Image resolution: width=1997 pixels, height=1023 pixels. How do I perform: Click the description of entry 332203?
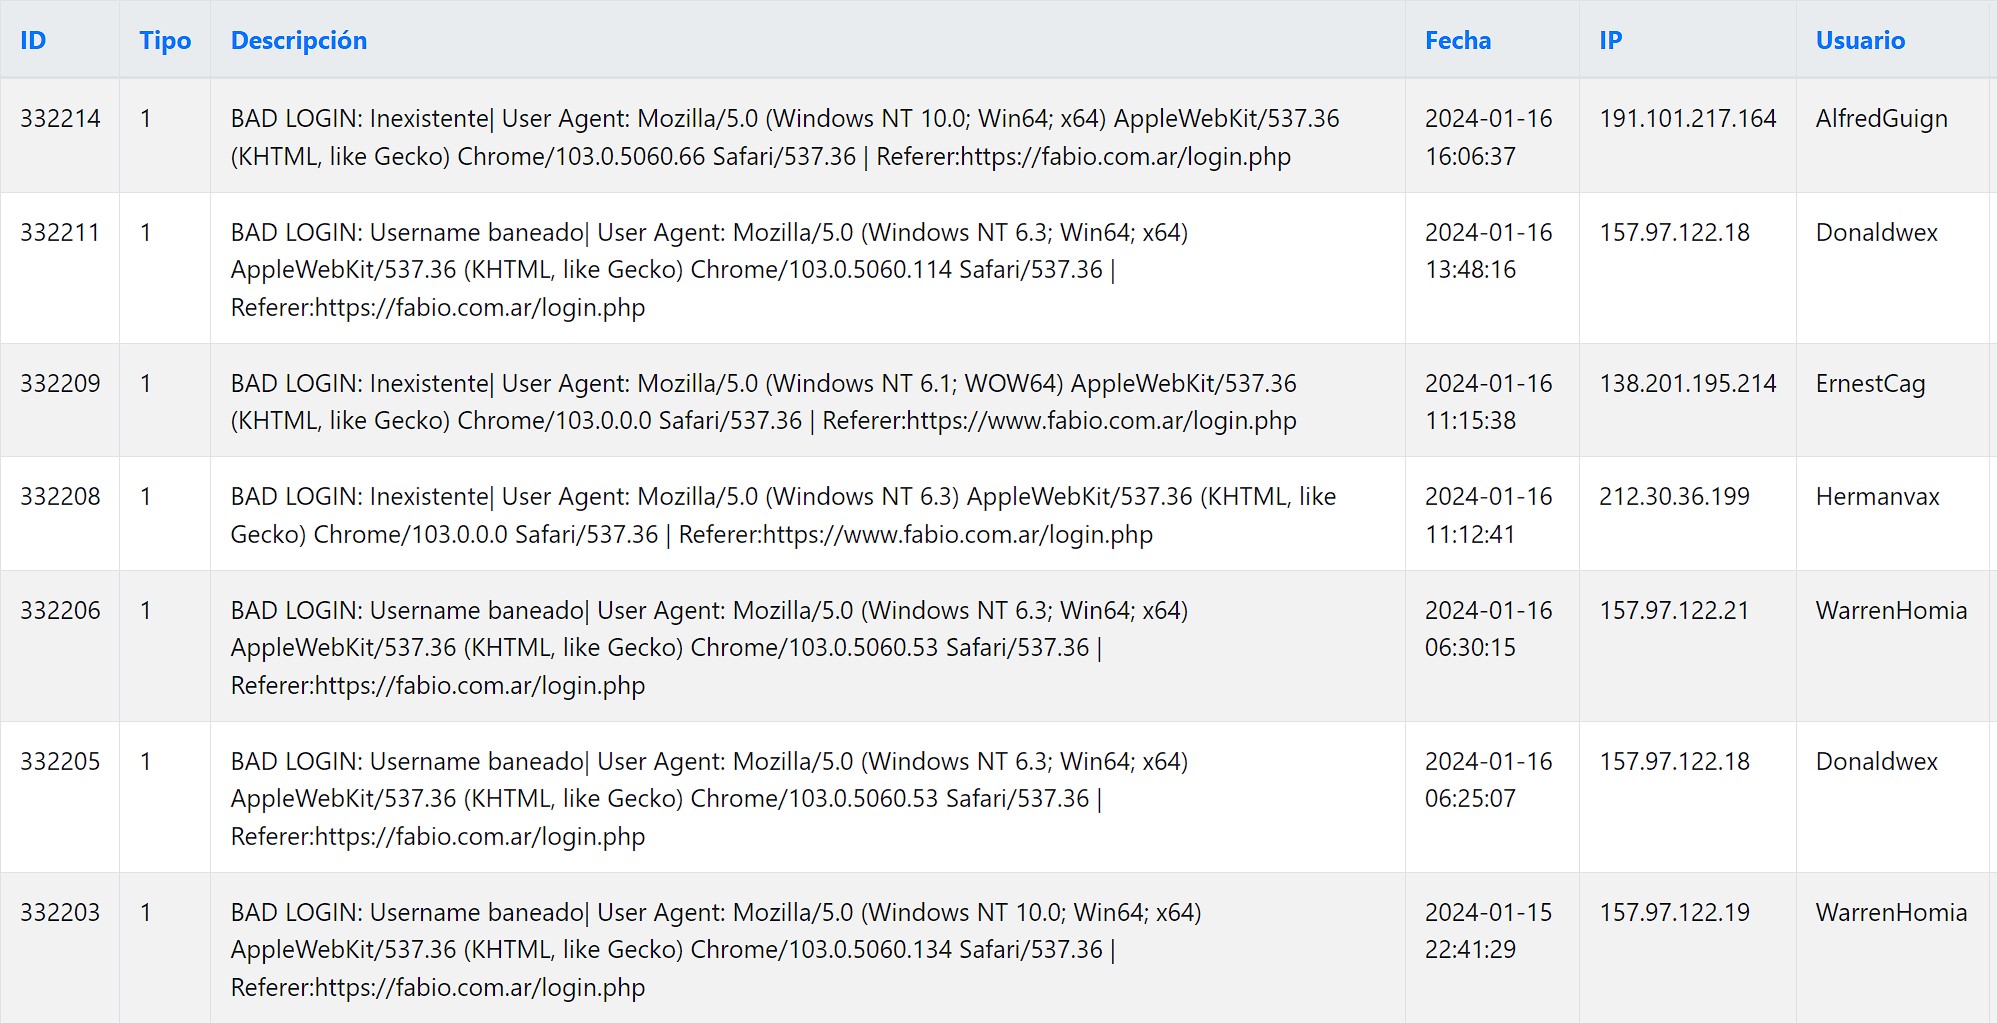(x=716, y=949)
